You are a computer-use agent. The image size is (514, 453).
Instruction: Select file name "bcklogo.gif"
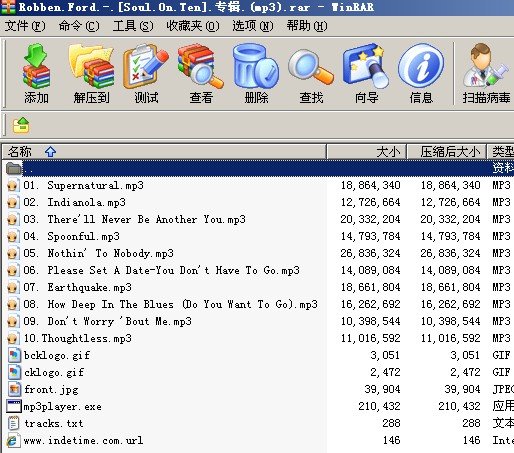[57, 355]
